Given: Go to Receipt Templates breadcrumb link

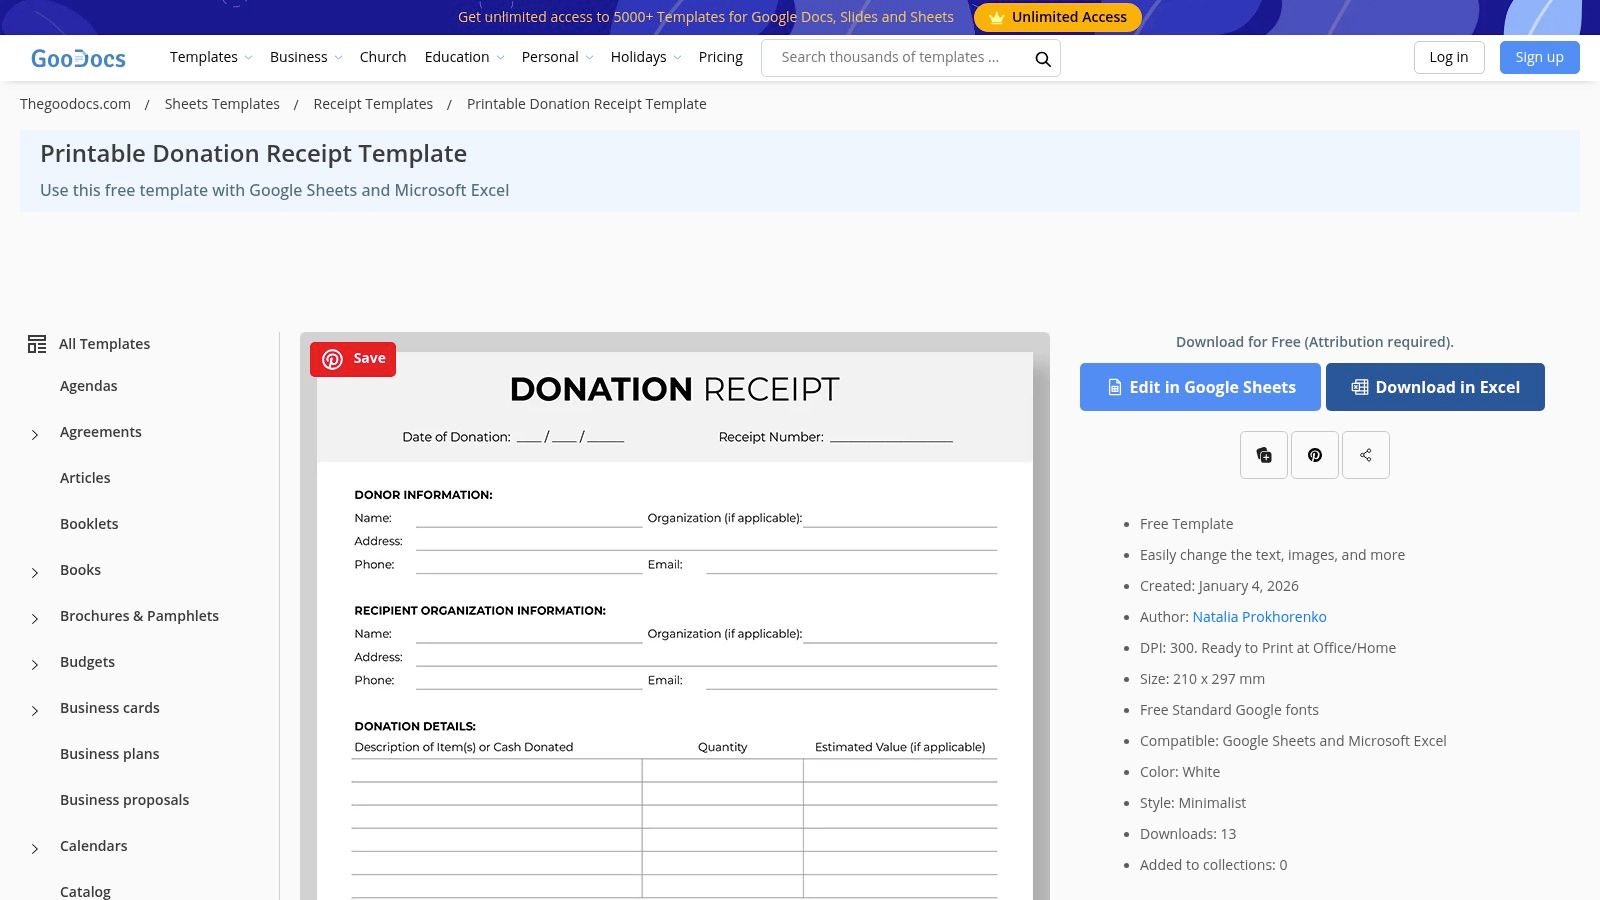Looking at the screenshot, I should tap(373, 103).
